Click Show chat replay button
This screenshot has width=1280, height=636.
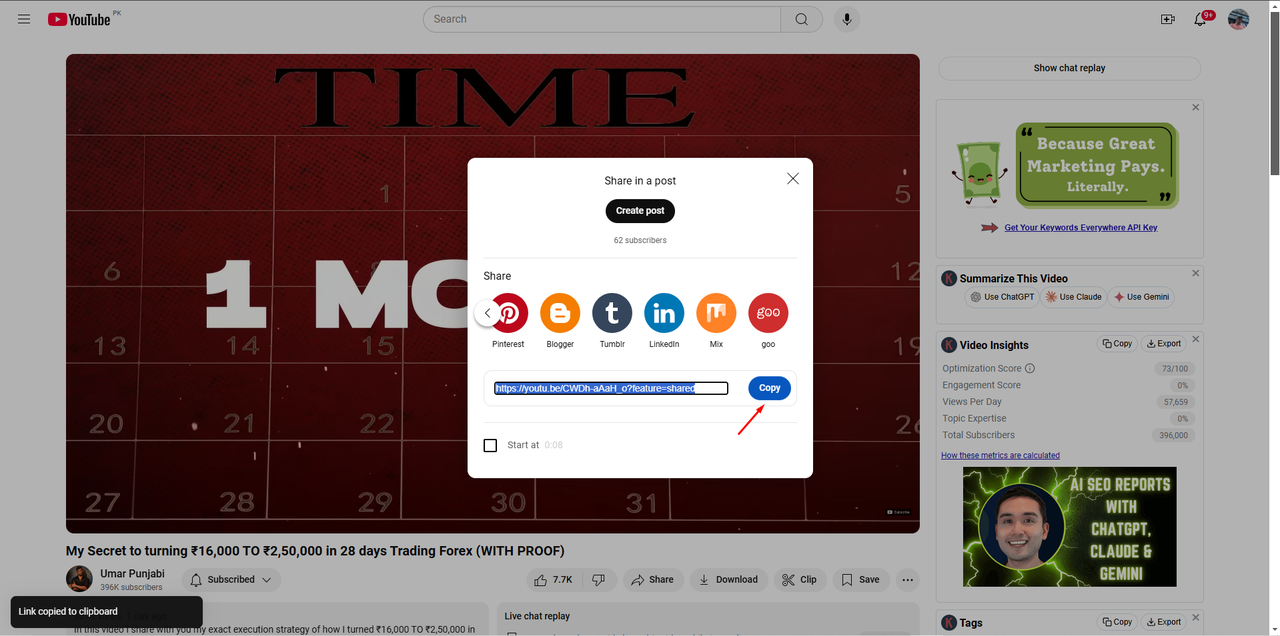point(1069,68)
